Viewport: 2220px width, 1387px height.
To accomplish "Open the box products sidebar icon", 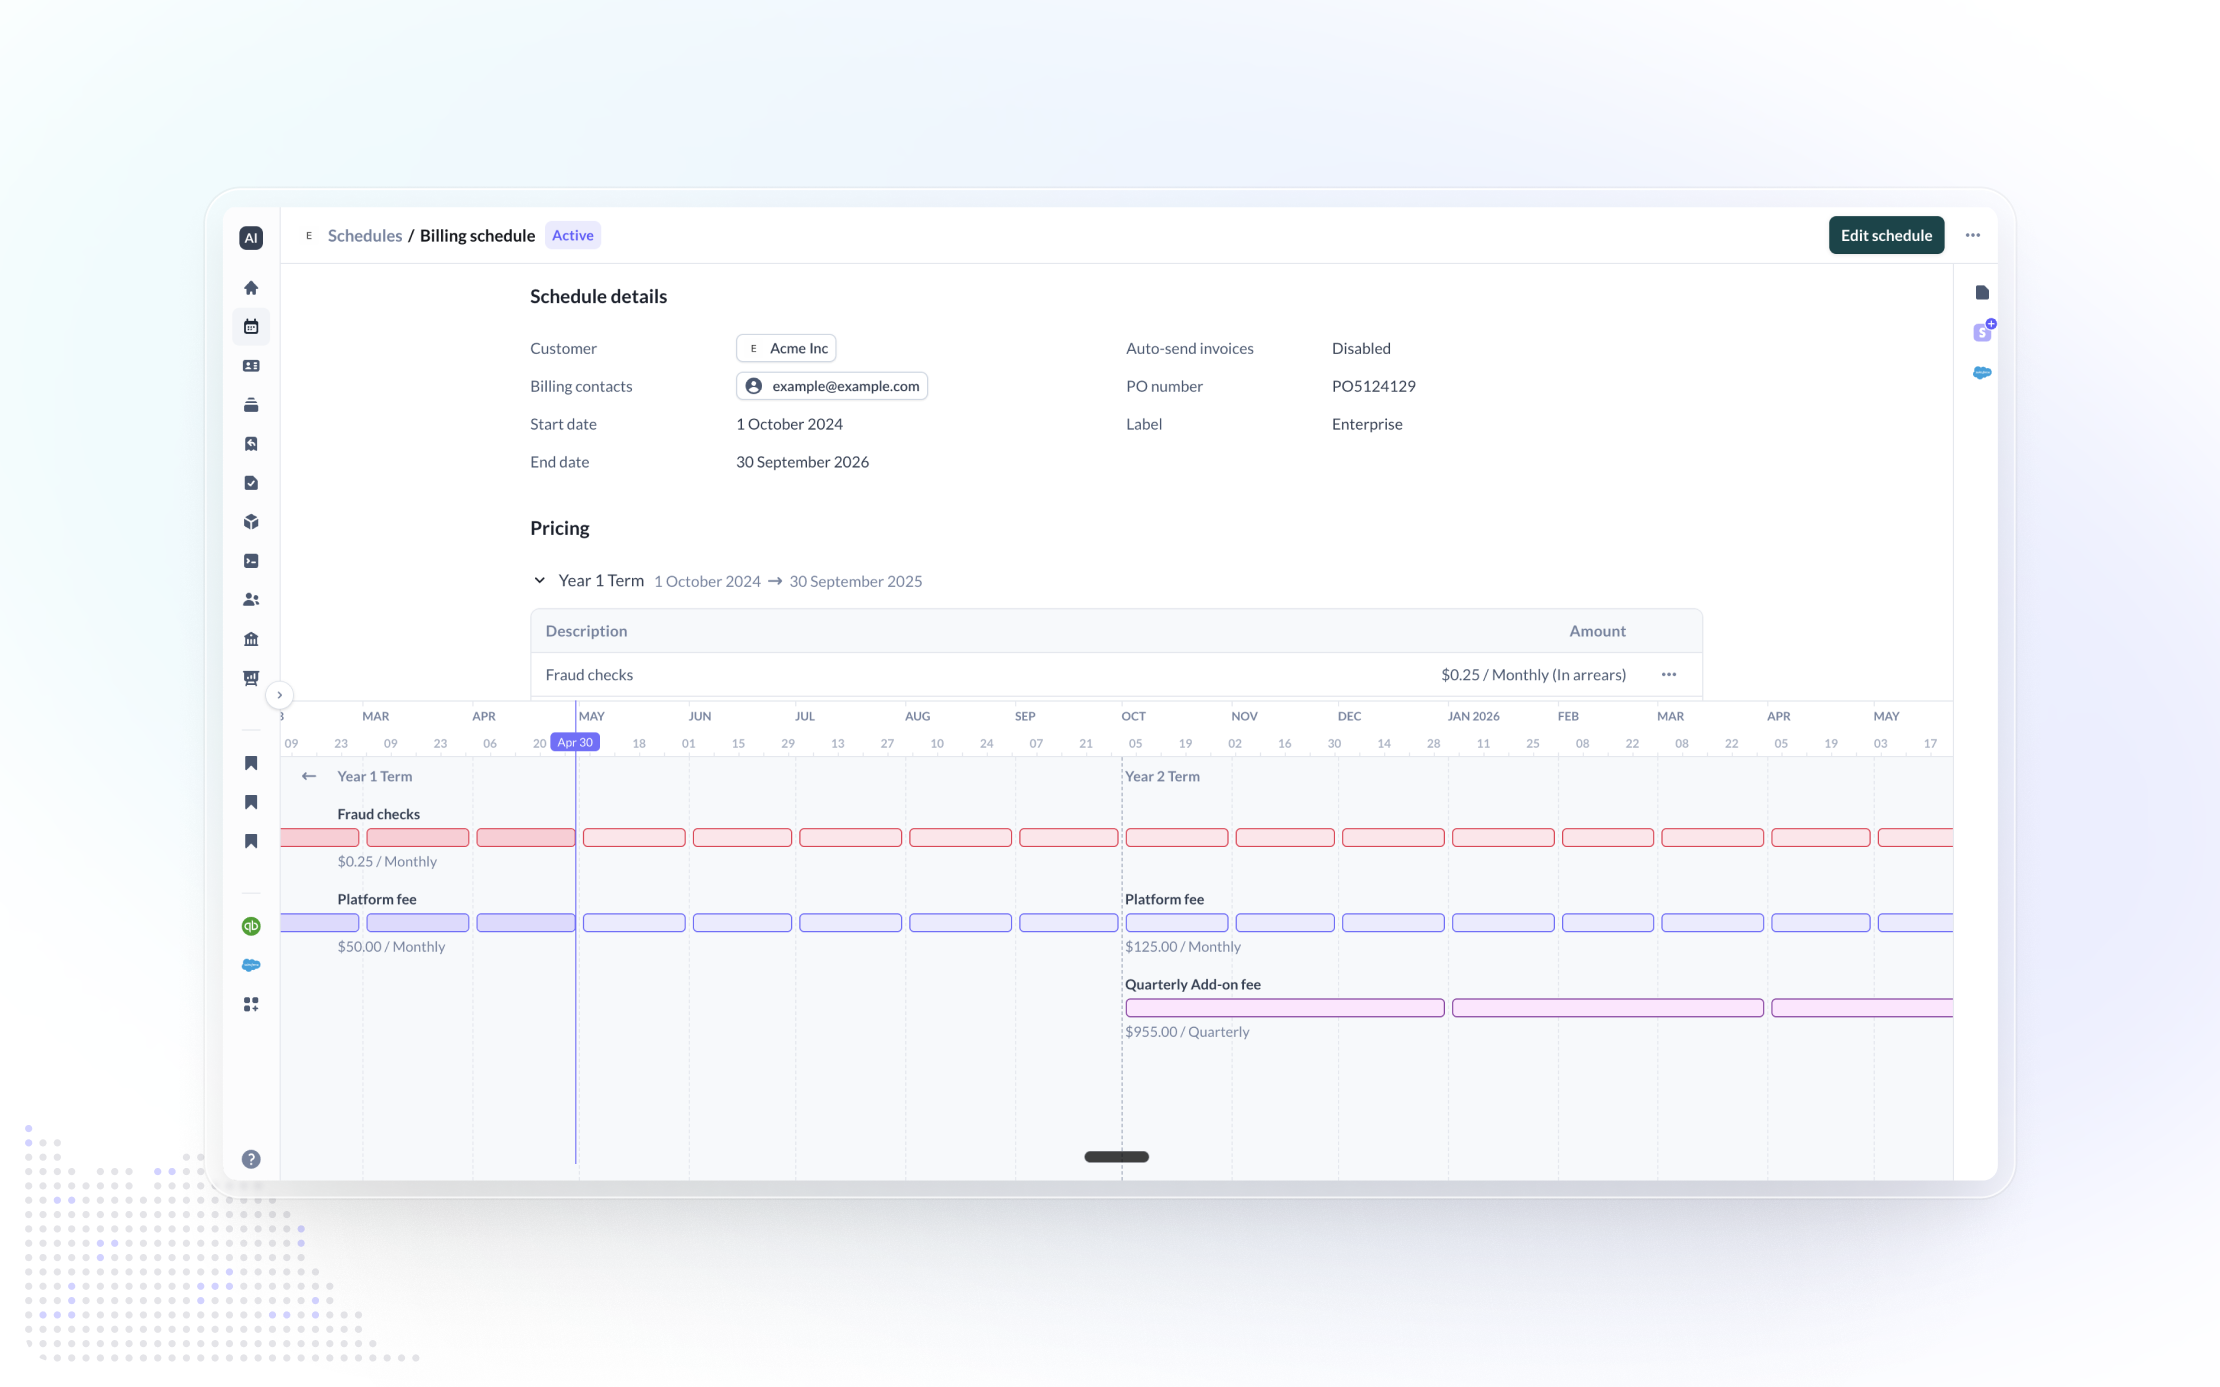I will (x=251, y=522).
